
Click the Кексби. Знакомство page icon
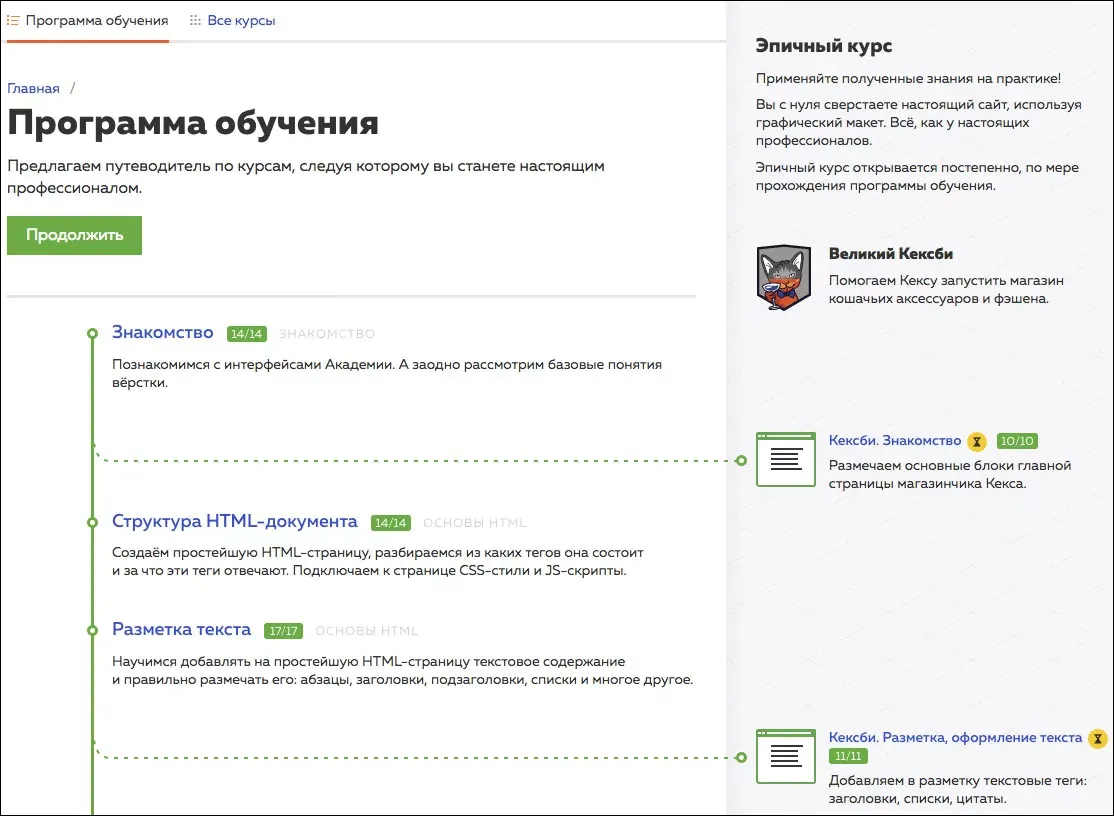click(x=785, y=460)
